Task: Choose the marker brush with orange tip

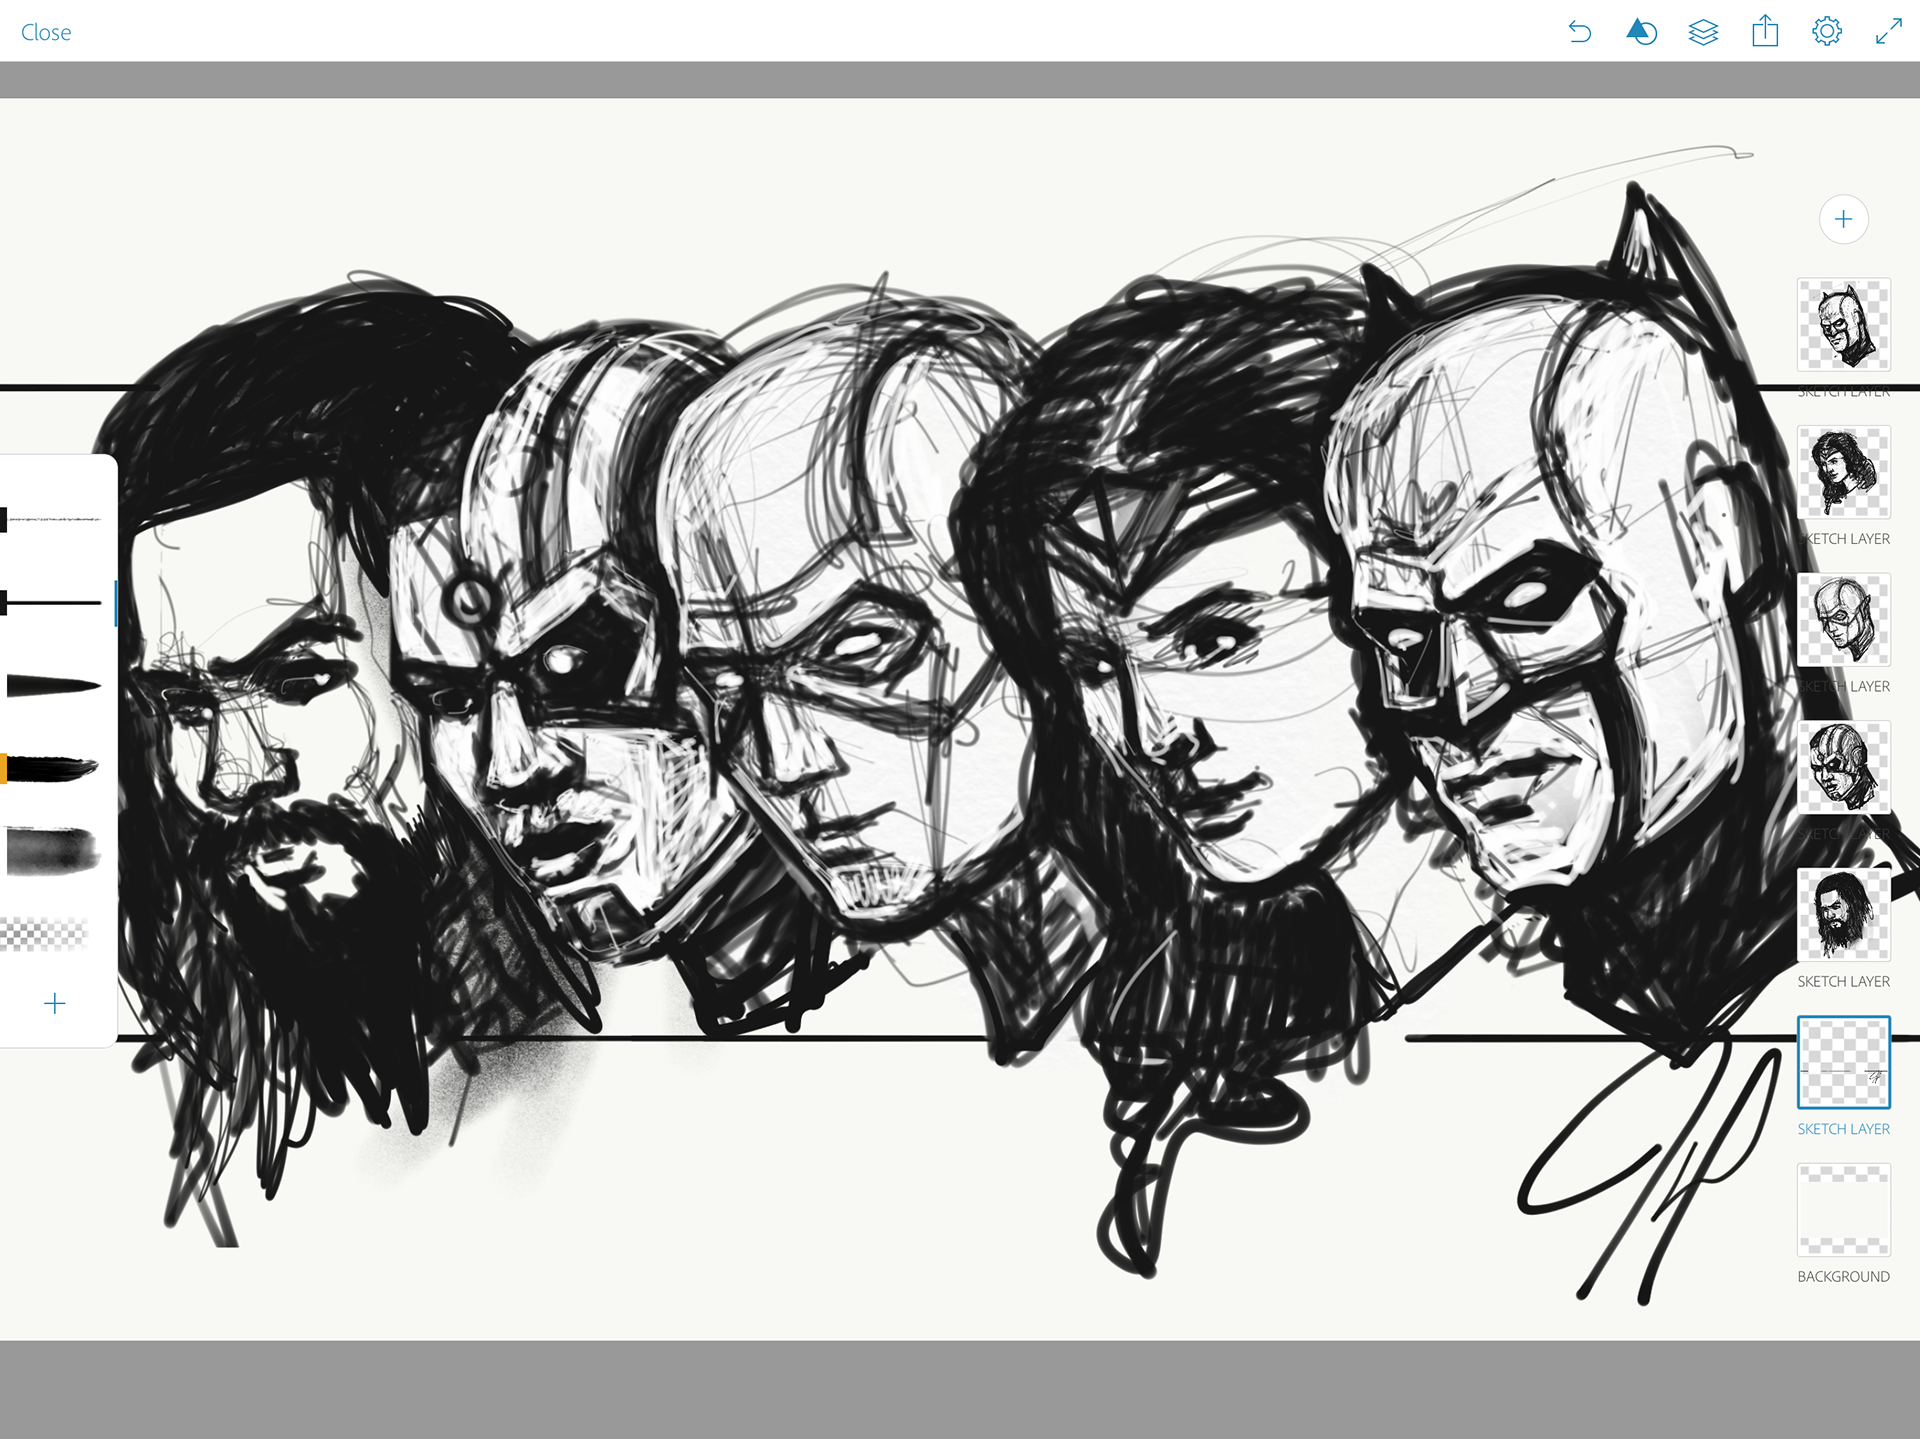Action: click(x=50, y=769)
